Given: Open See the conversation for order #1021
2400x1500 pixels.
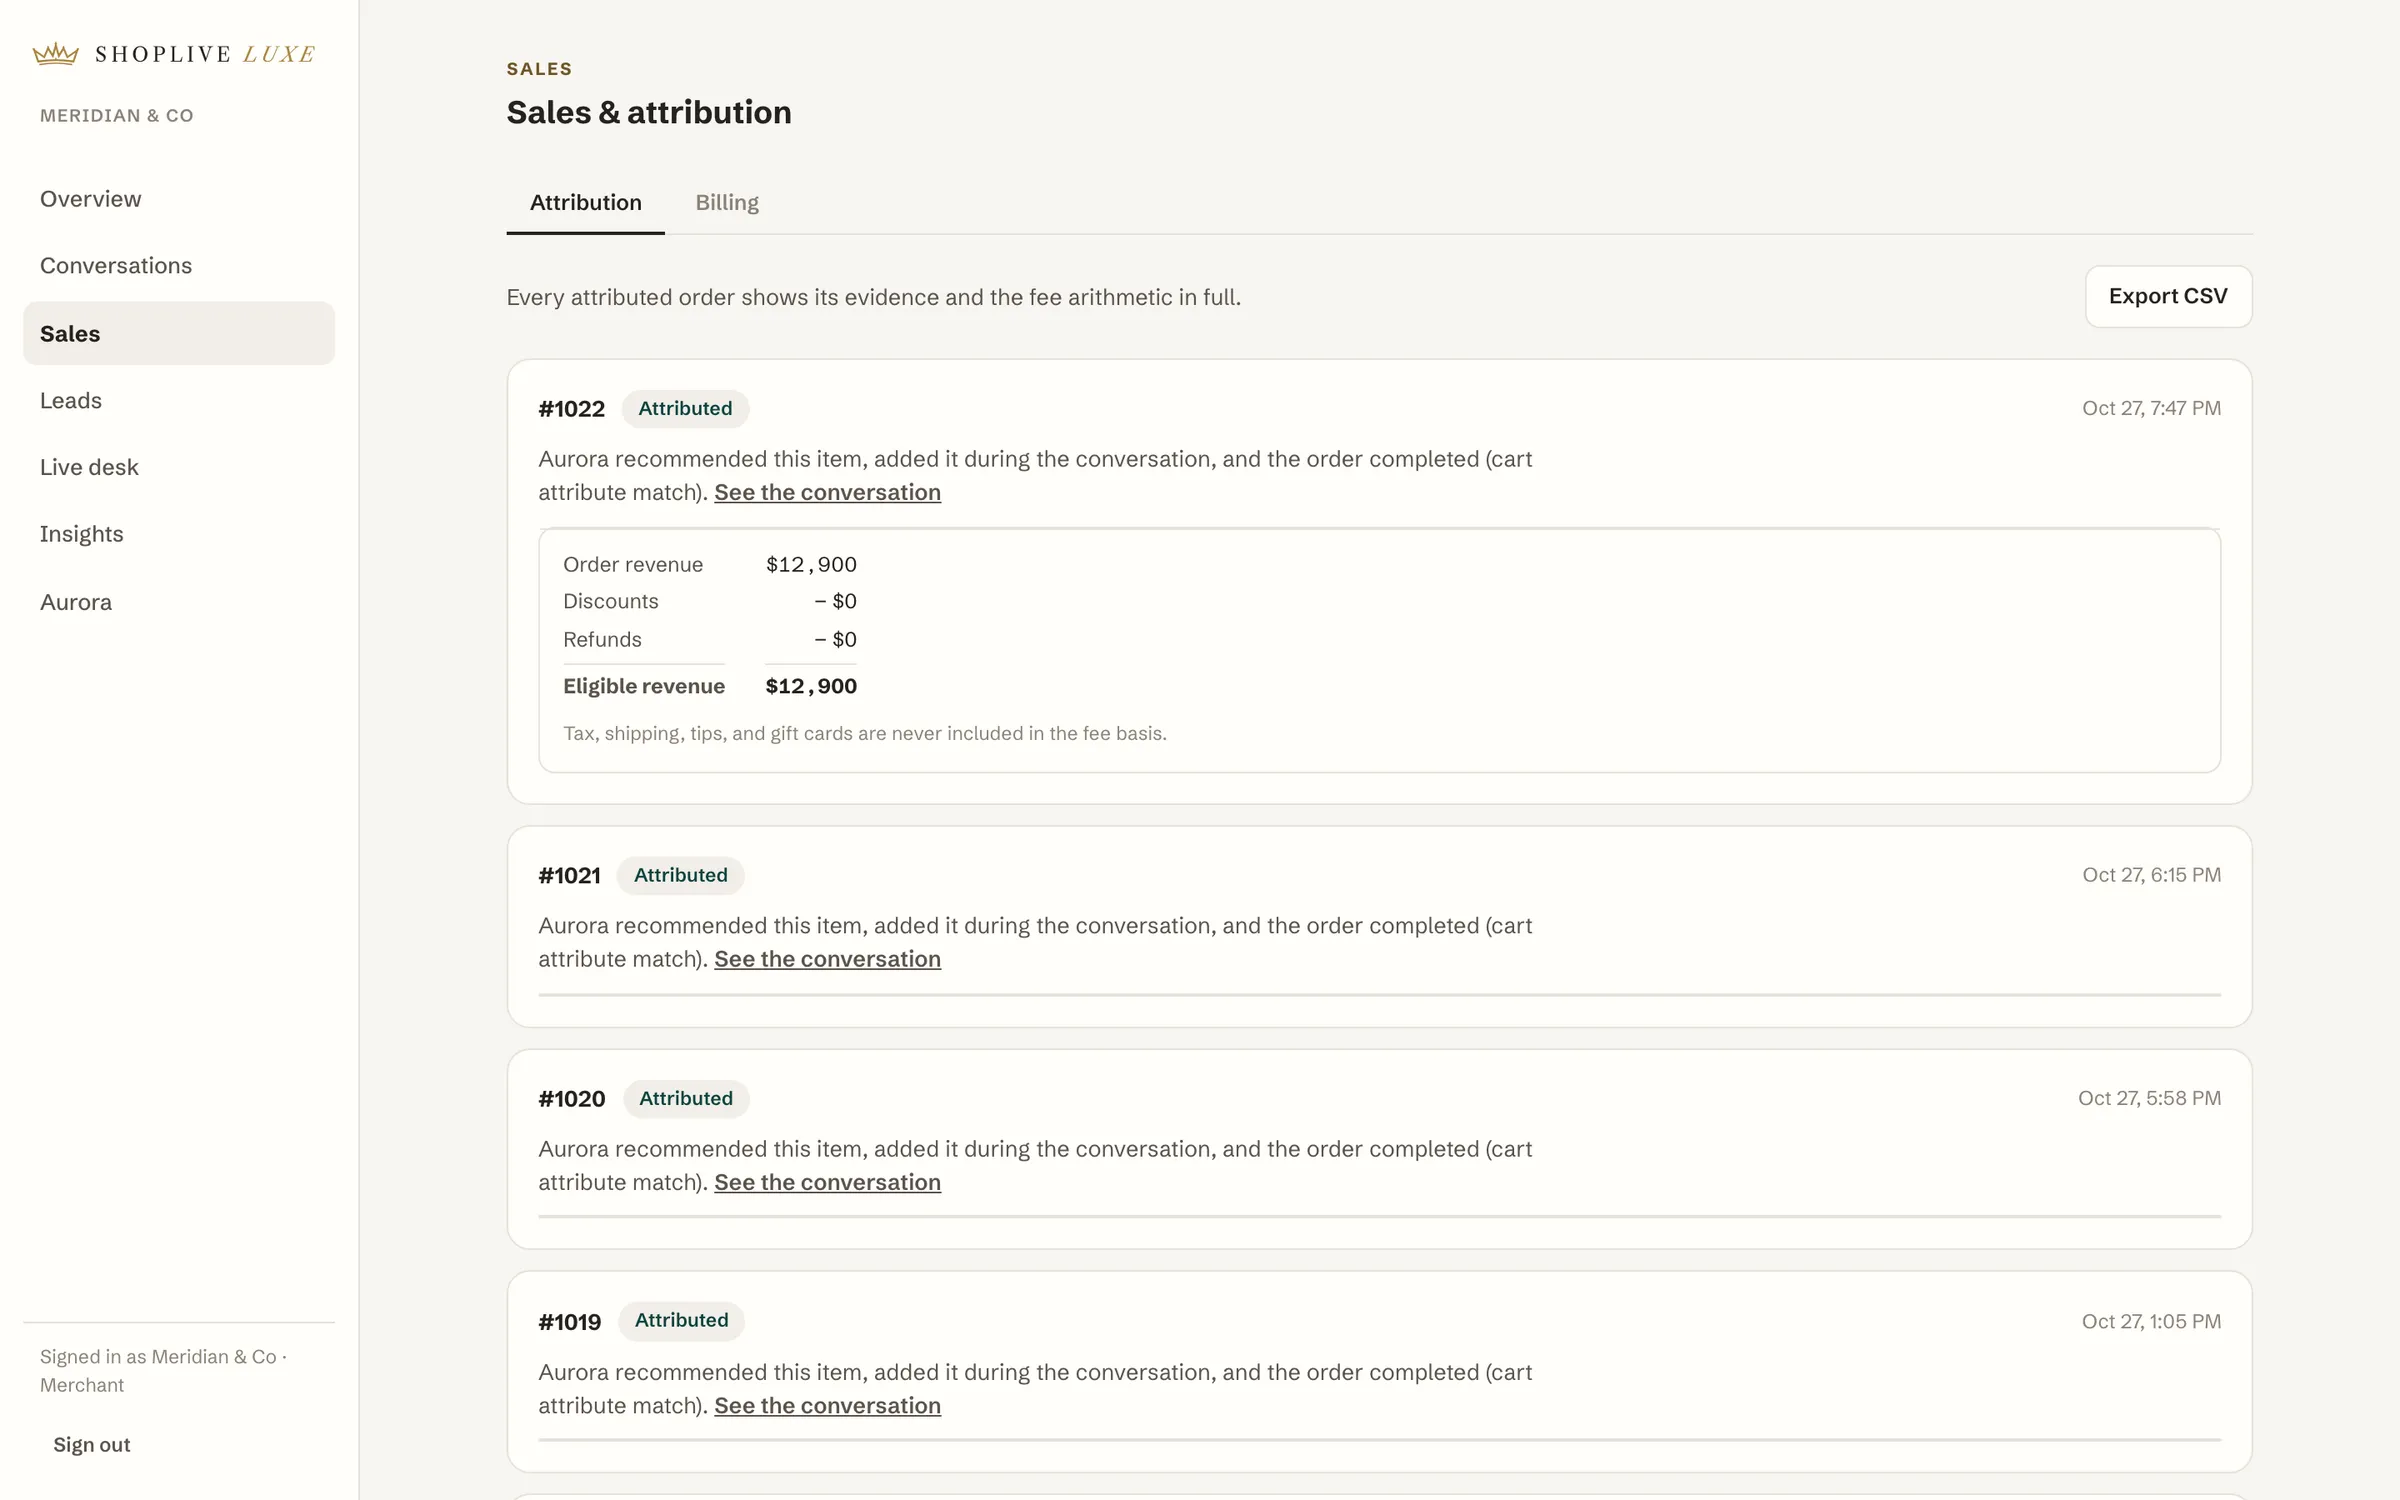Looking at the screenshot, I should pos(827,959).
